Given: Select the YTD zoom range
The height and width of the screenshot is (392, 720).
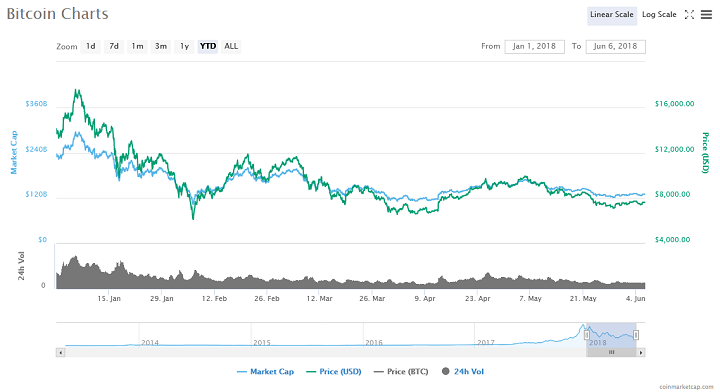Looking at the screenshot, I should click(x=208, y=46).
